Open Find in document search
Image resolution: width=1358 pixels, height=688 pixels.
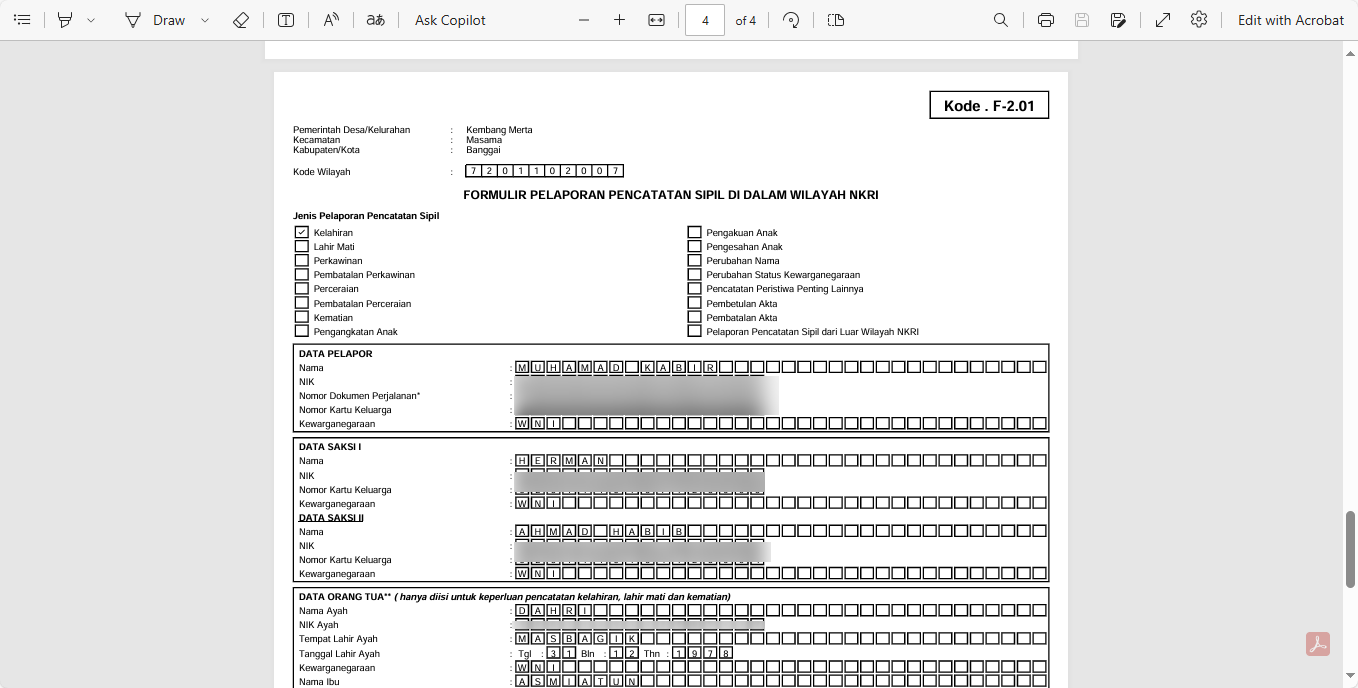1000,20
